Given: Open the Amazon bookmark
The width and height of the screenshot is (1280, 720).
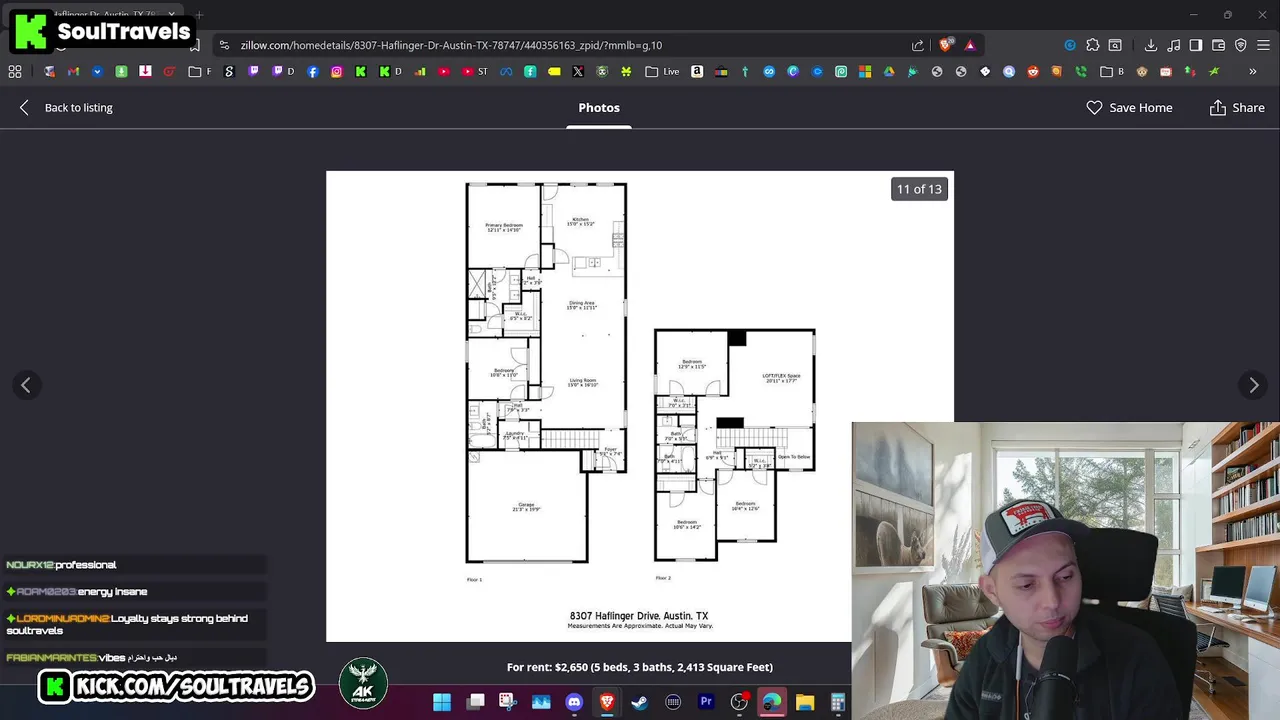Looking at the screenshot, I should 697,72.
